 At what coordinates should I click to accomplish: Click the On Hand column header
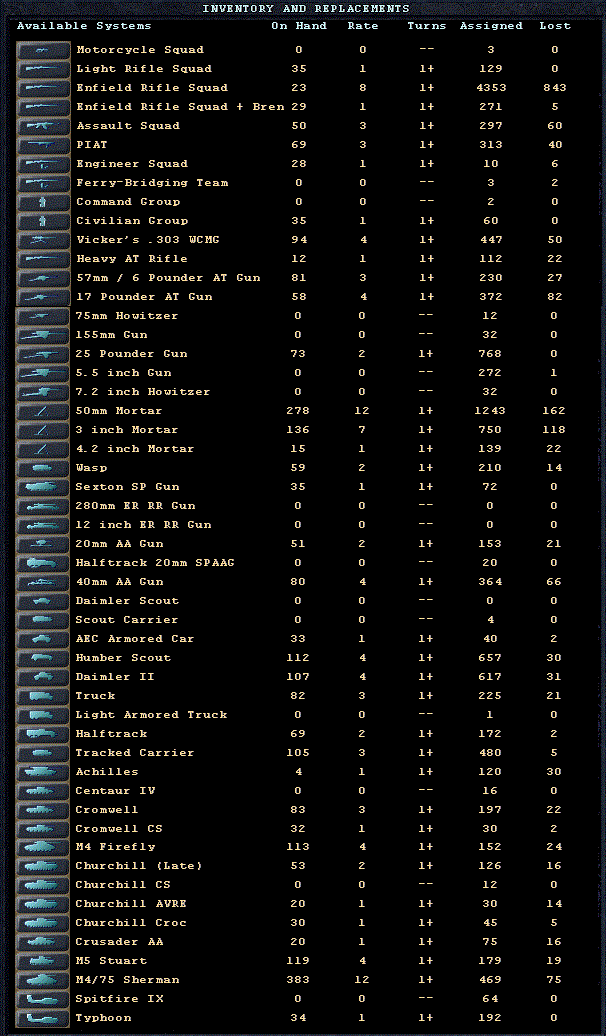click(299, 26)
